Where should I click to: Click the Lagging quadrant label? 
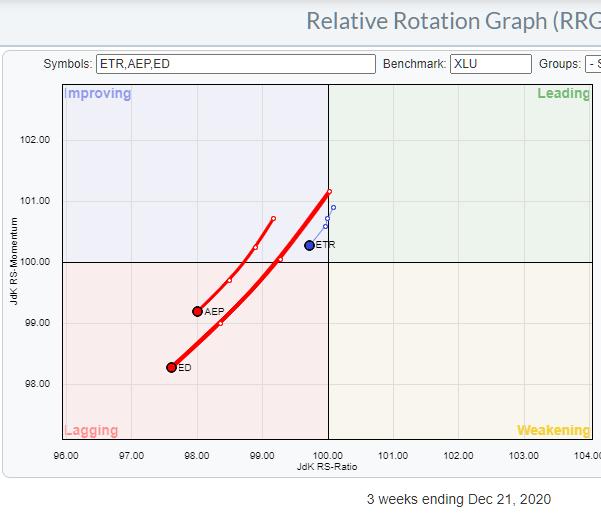tap(91, 431)
